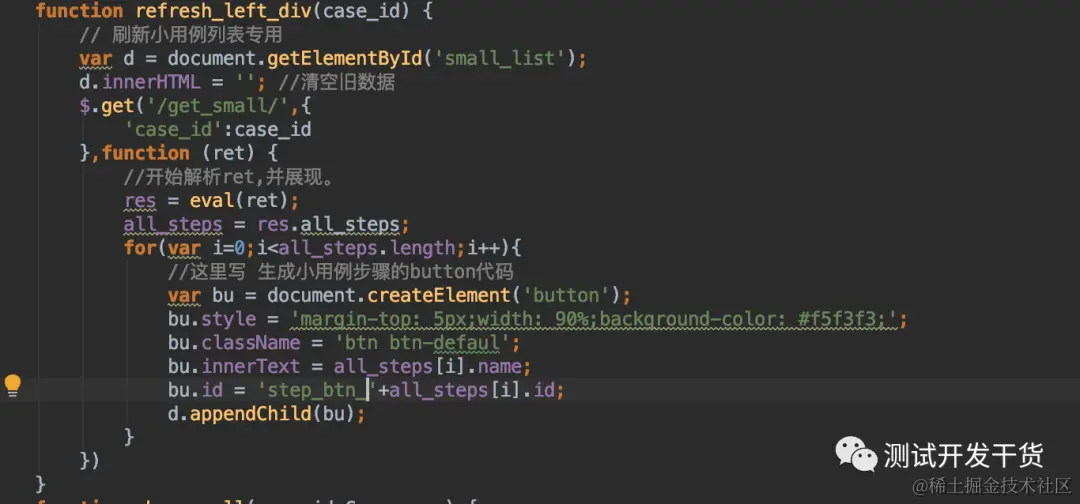Click the comment about 生成小用例步骤的button代码

341,271
